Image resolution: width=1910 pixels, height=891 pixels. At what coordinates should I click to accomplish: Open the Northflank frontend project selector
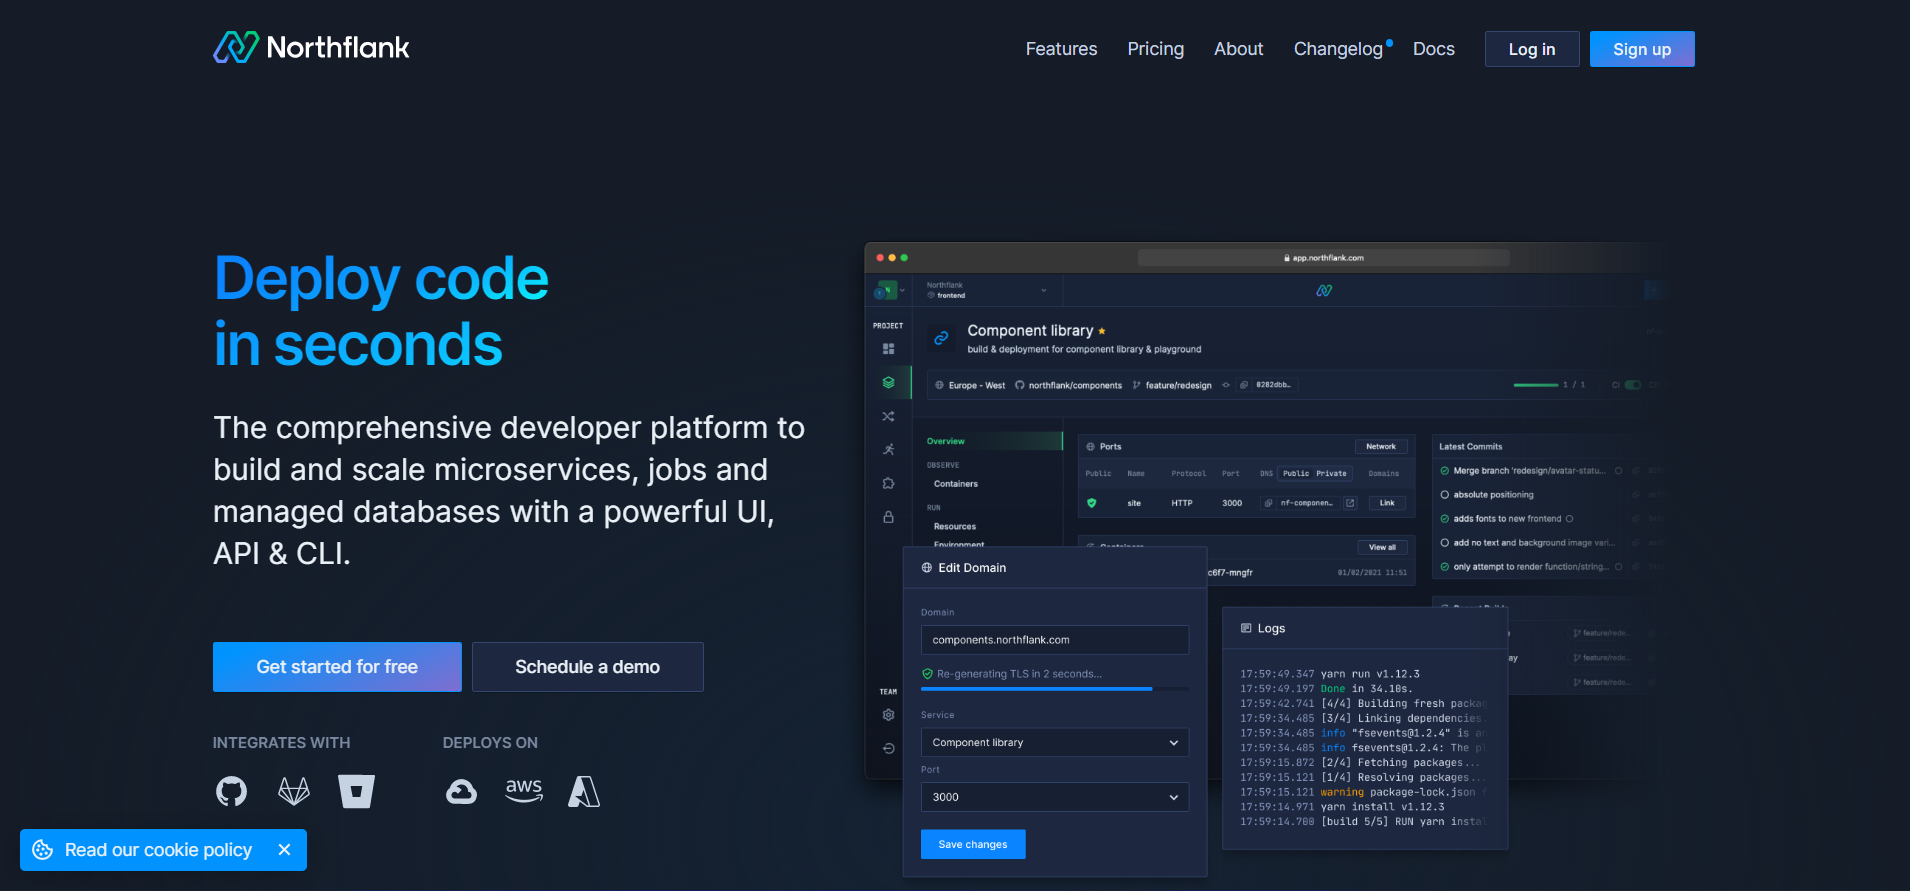pyautogui.click(x=987, y=290)
